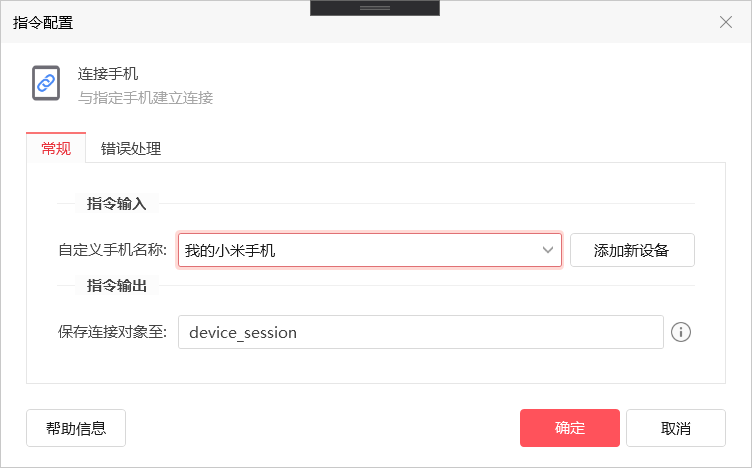Click the 保存连接对象至 label
The height and width of the screenshot is (468, 752).
pyautogui.click(x=112, y=332)
